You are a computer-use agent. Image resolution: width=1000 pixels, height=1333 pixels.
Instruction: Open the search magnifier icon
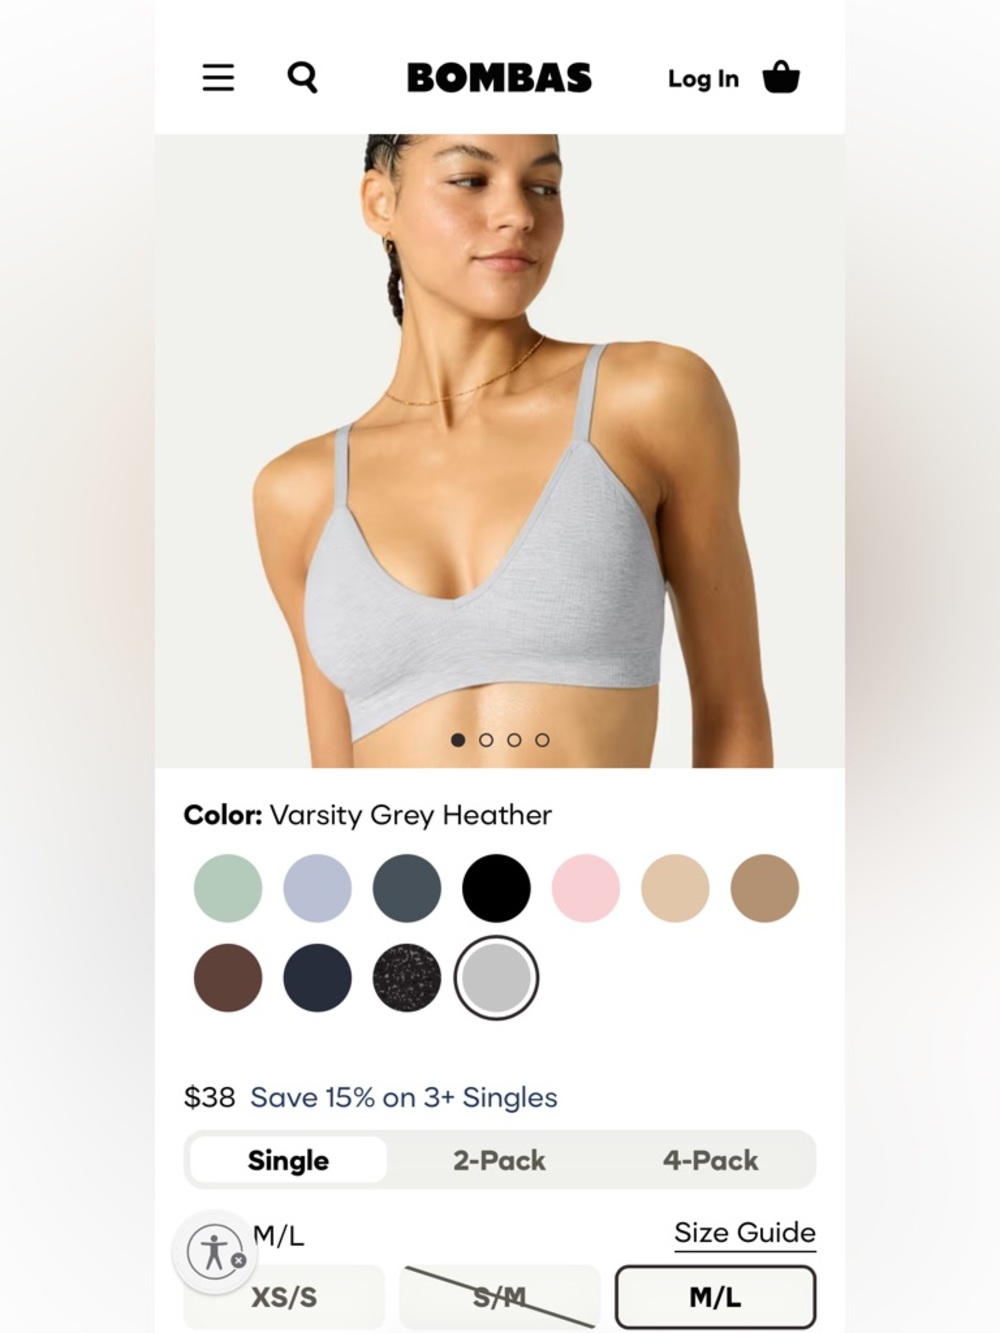(302, 78)
